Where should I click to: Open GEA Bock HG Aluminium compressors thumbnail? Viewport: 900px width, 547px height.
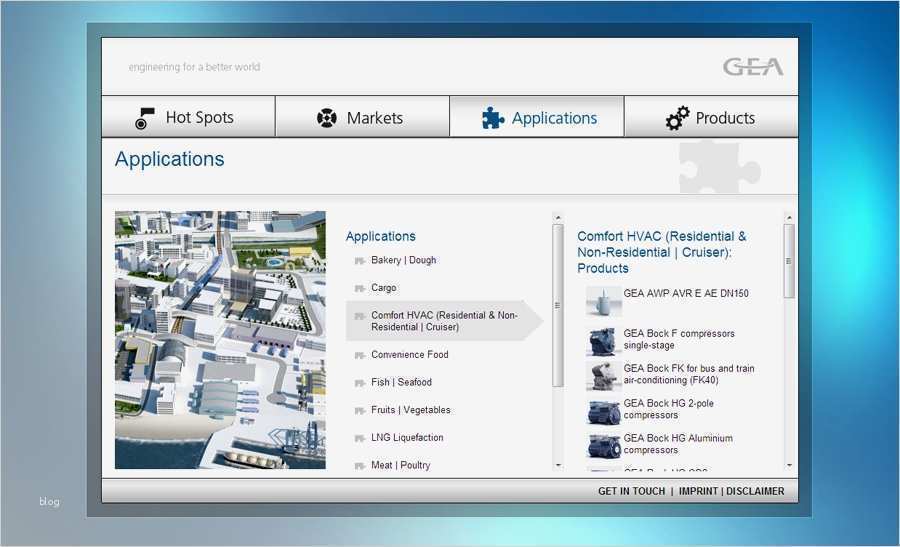coord(603,446)
